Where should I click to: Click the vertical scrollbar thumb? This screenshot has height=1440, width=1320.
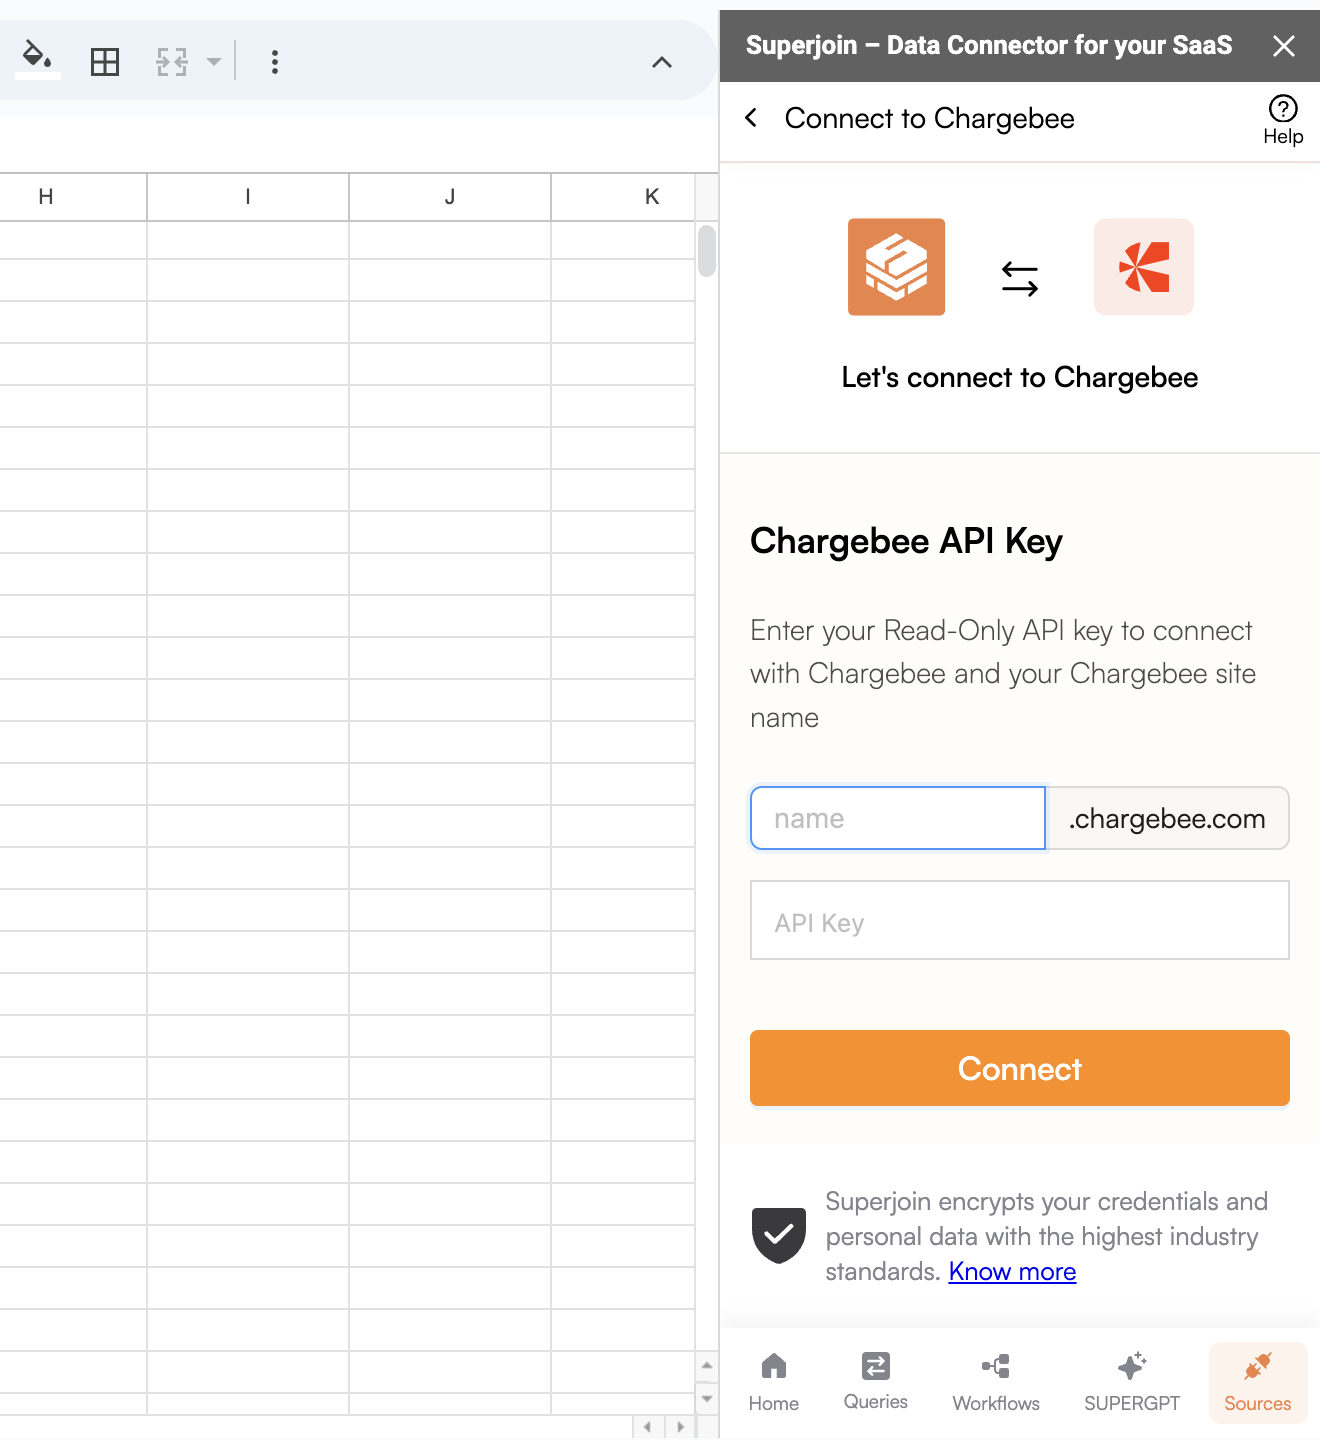coord(707,251)
